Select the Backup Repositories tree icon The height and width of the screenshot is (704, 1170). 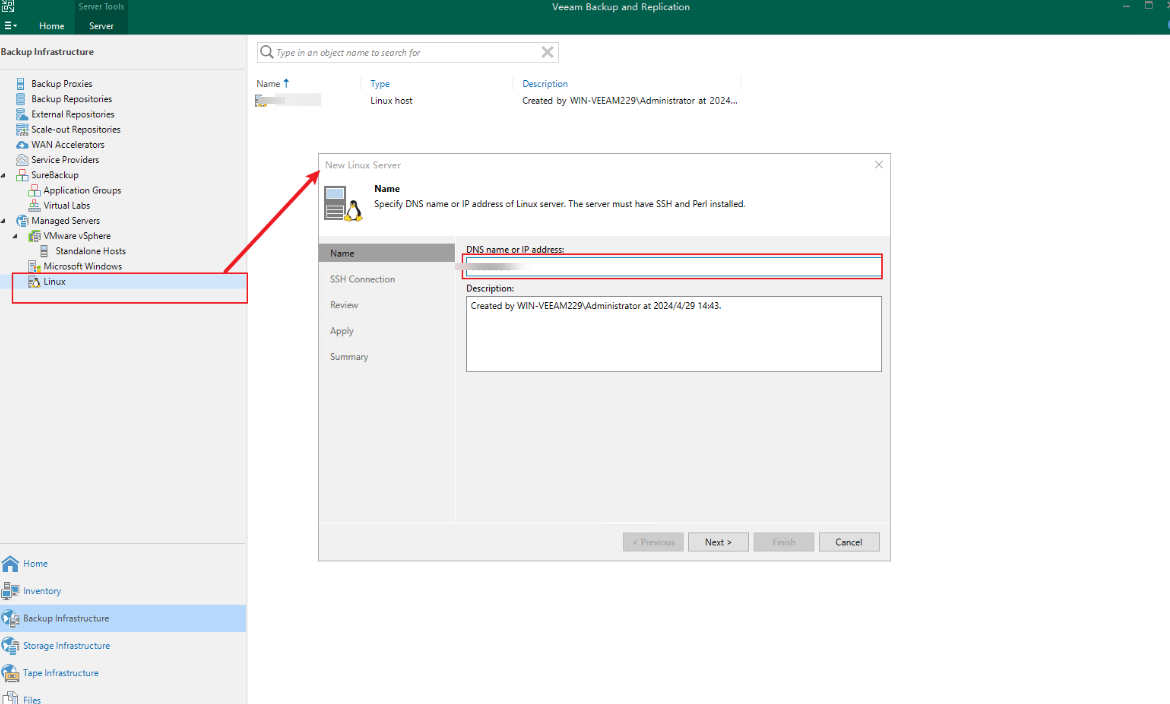[x=21, y=99]
